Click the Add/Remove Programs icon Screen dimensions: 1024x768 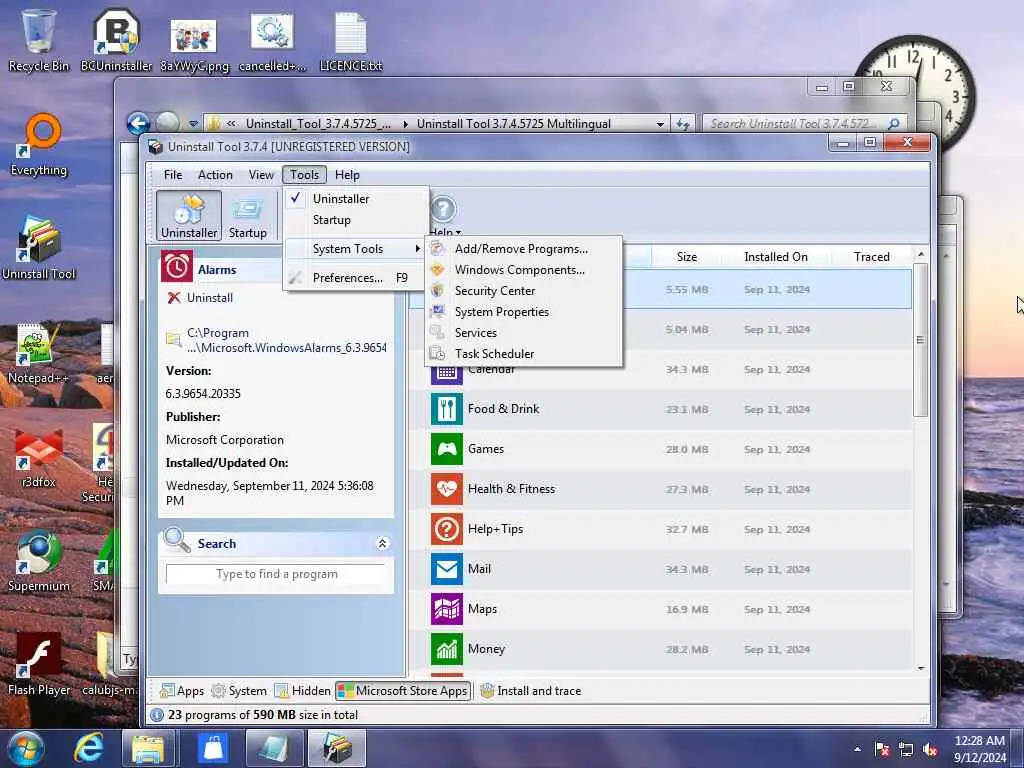[x=438, y=249]
